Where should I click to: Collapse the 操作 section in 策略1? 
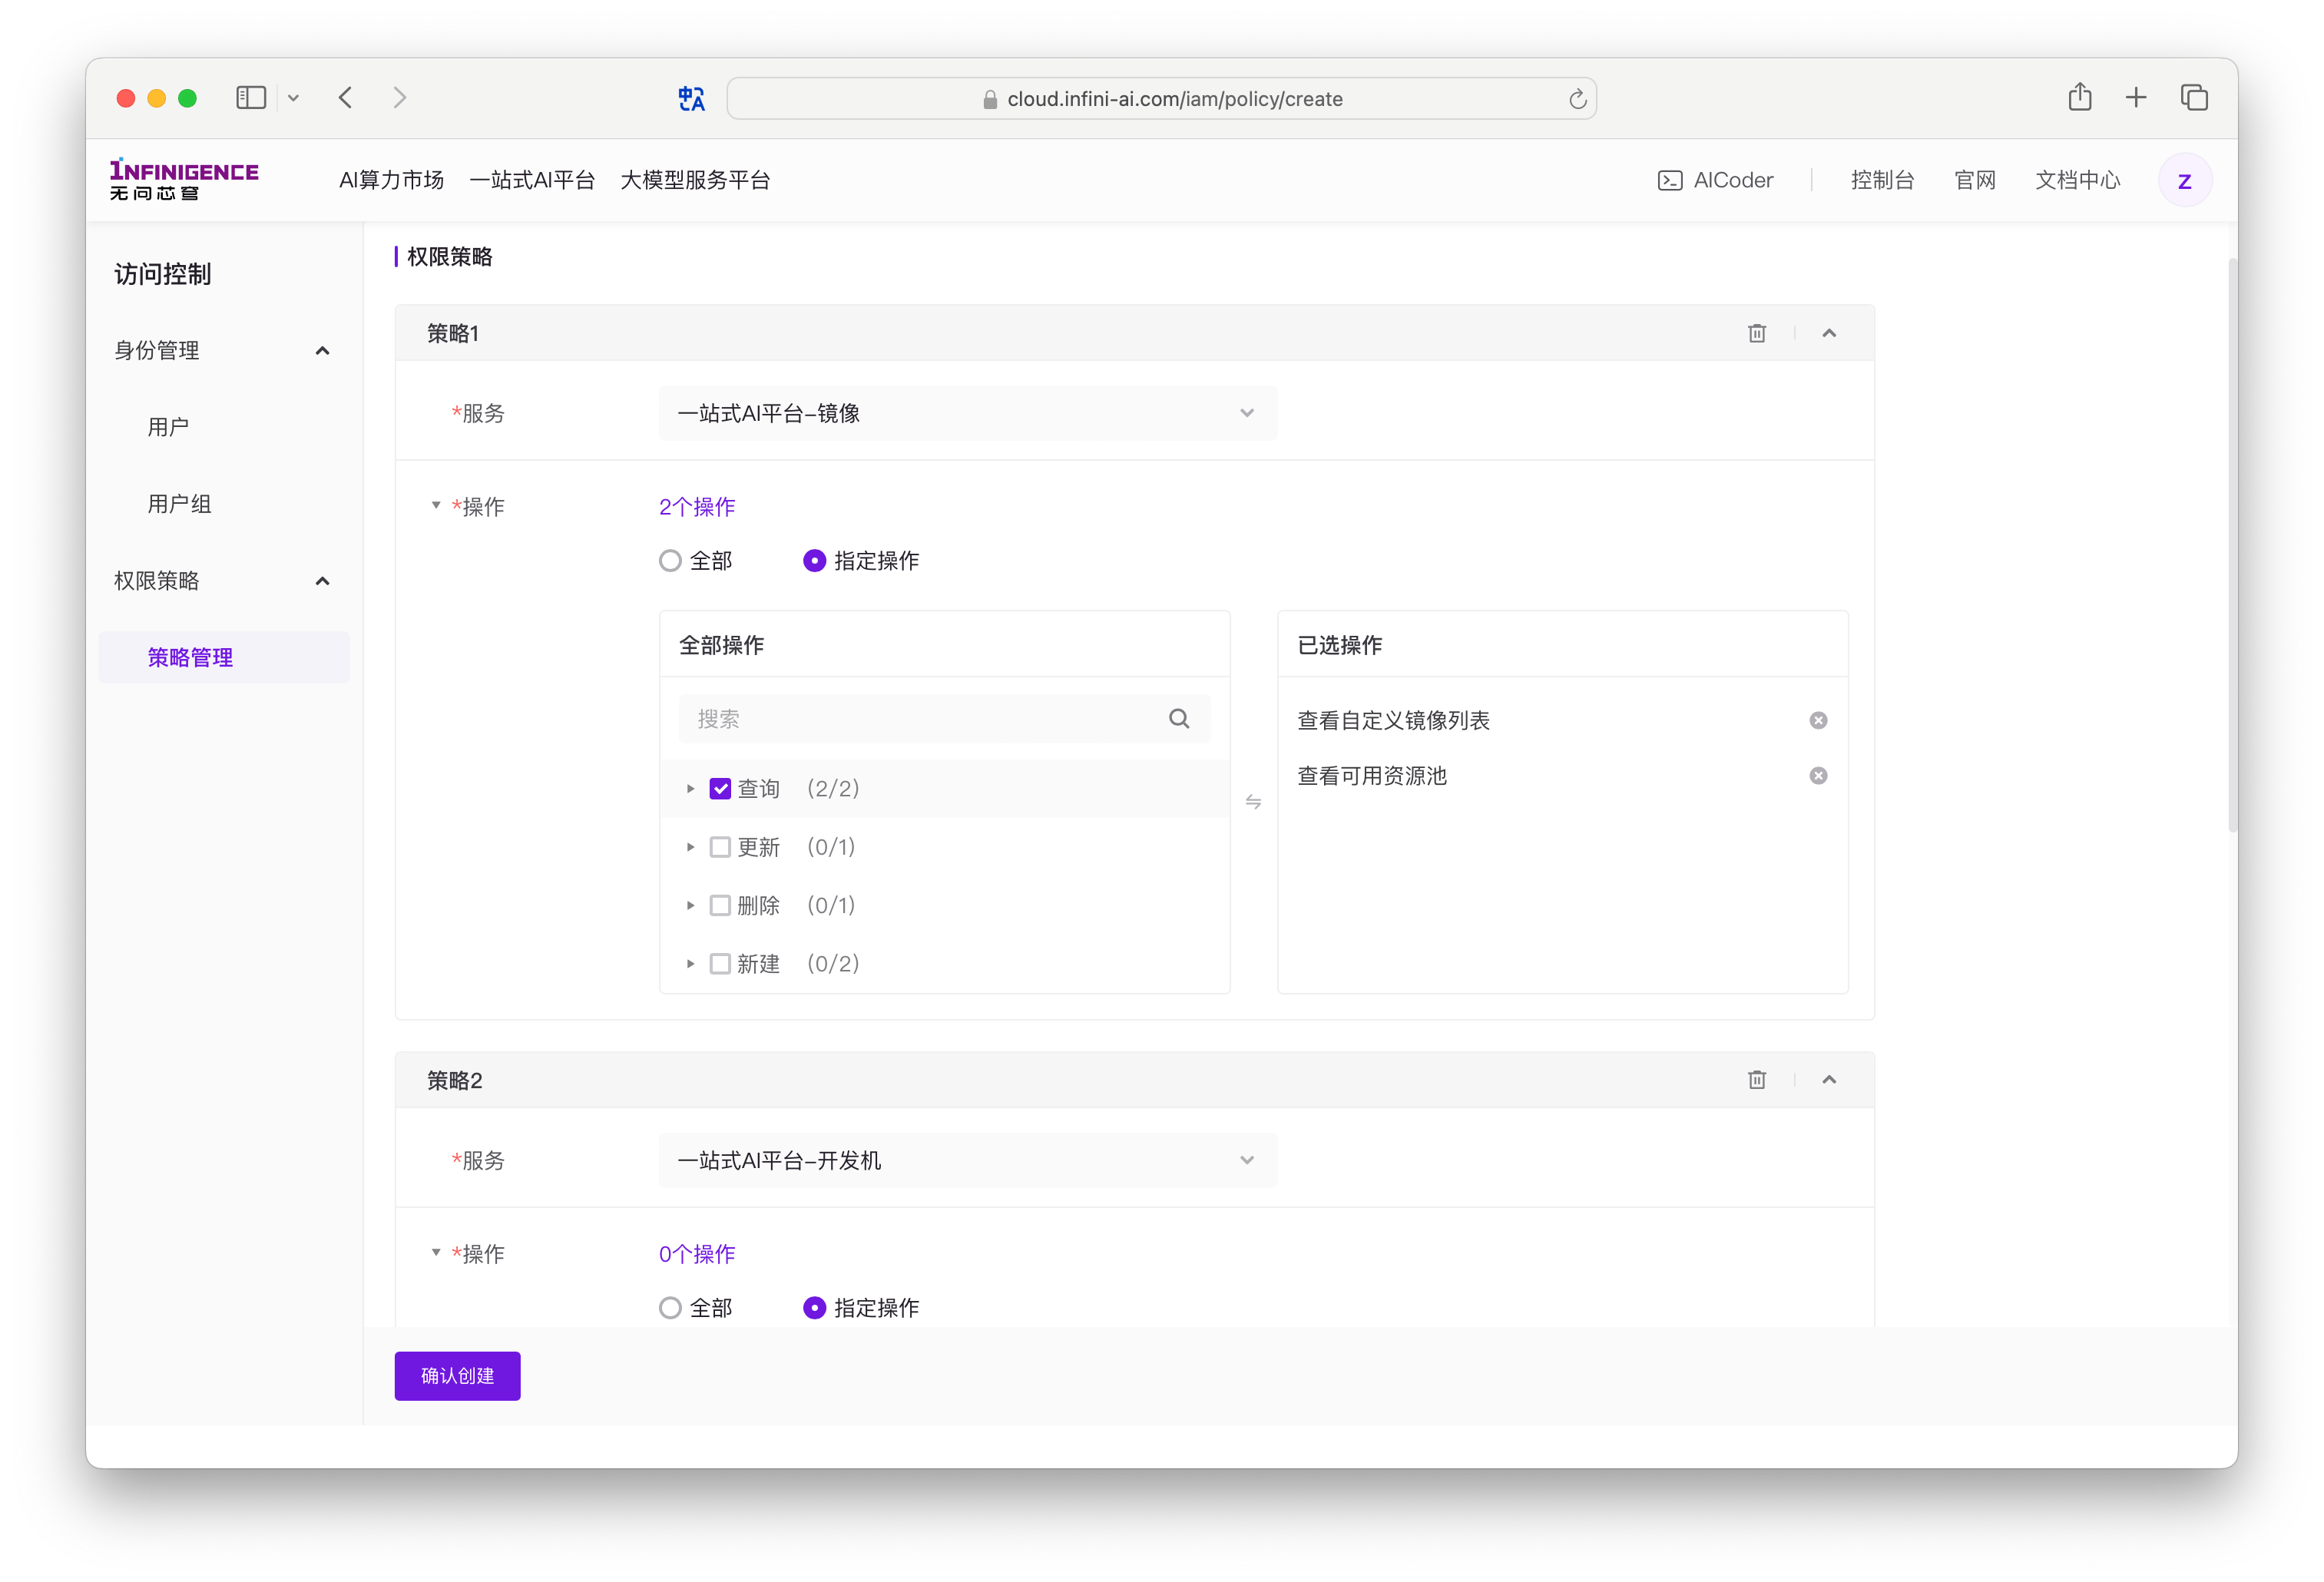[x=436, y=505]
